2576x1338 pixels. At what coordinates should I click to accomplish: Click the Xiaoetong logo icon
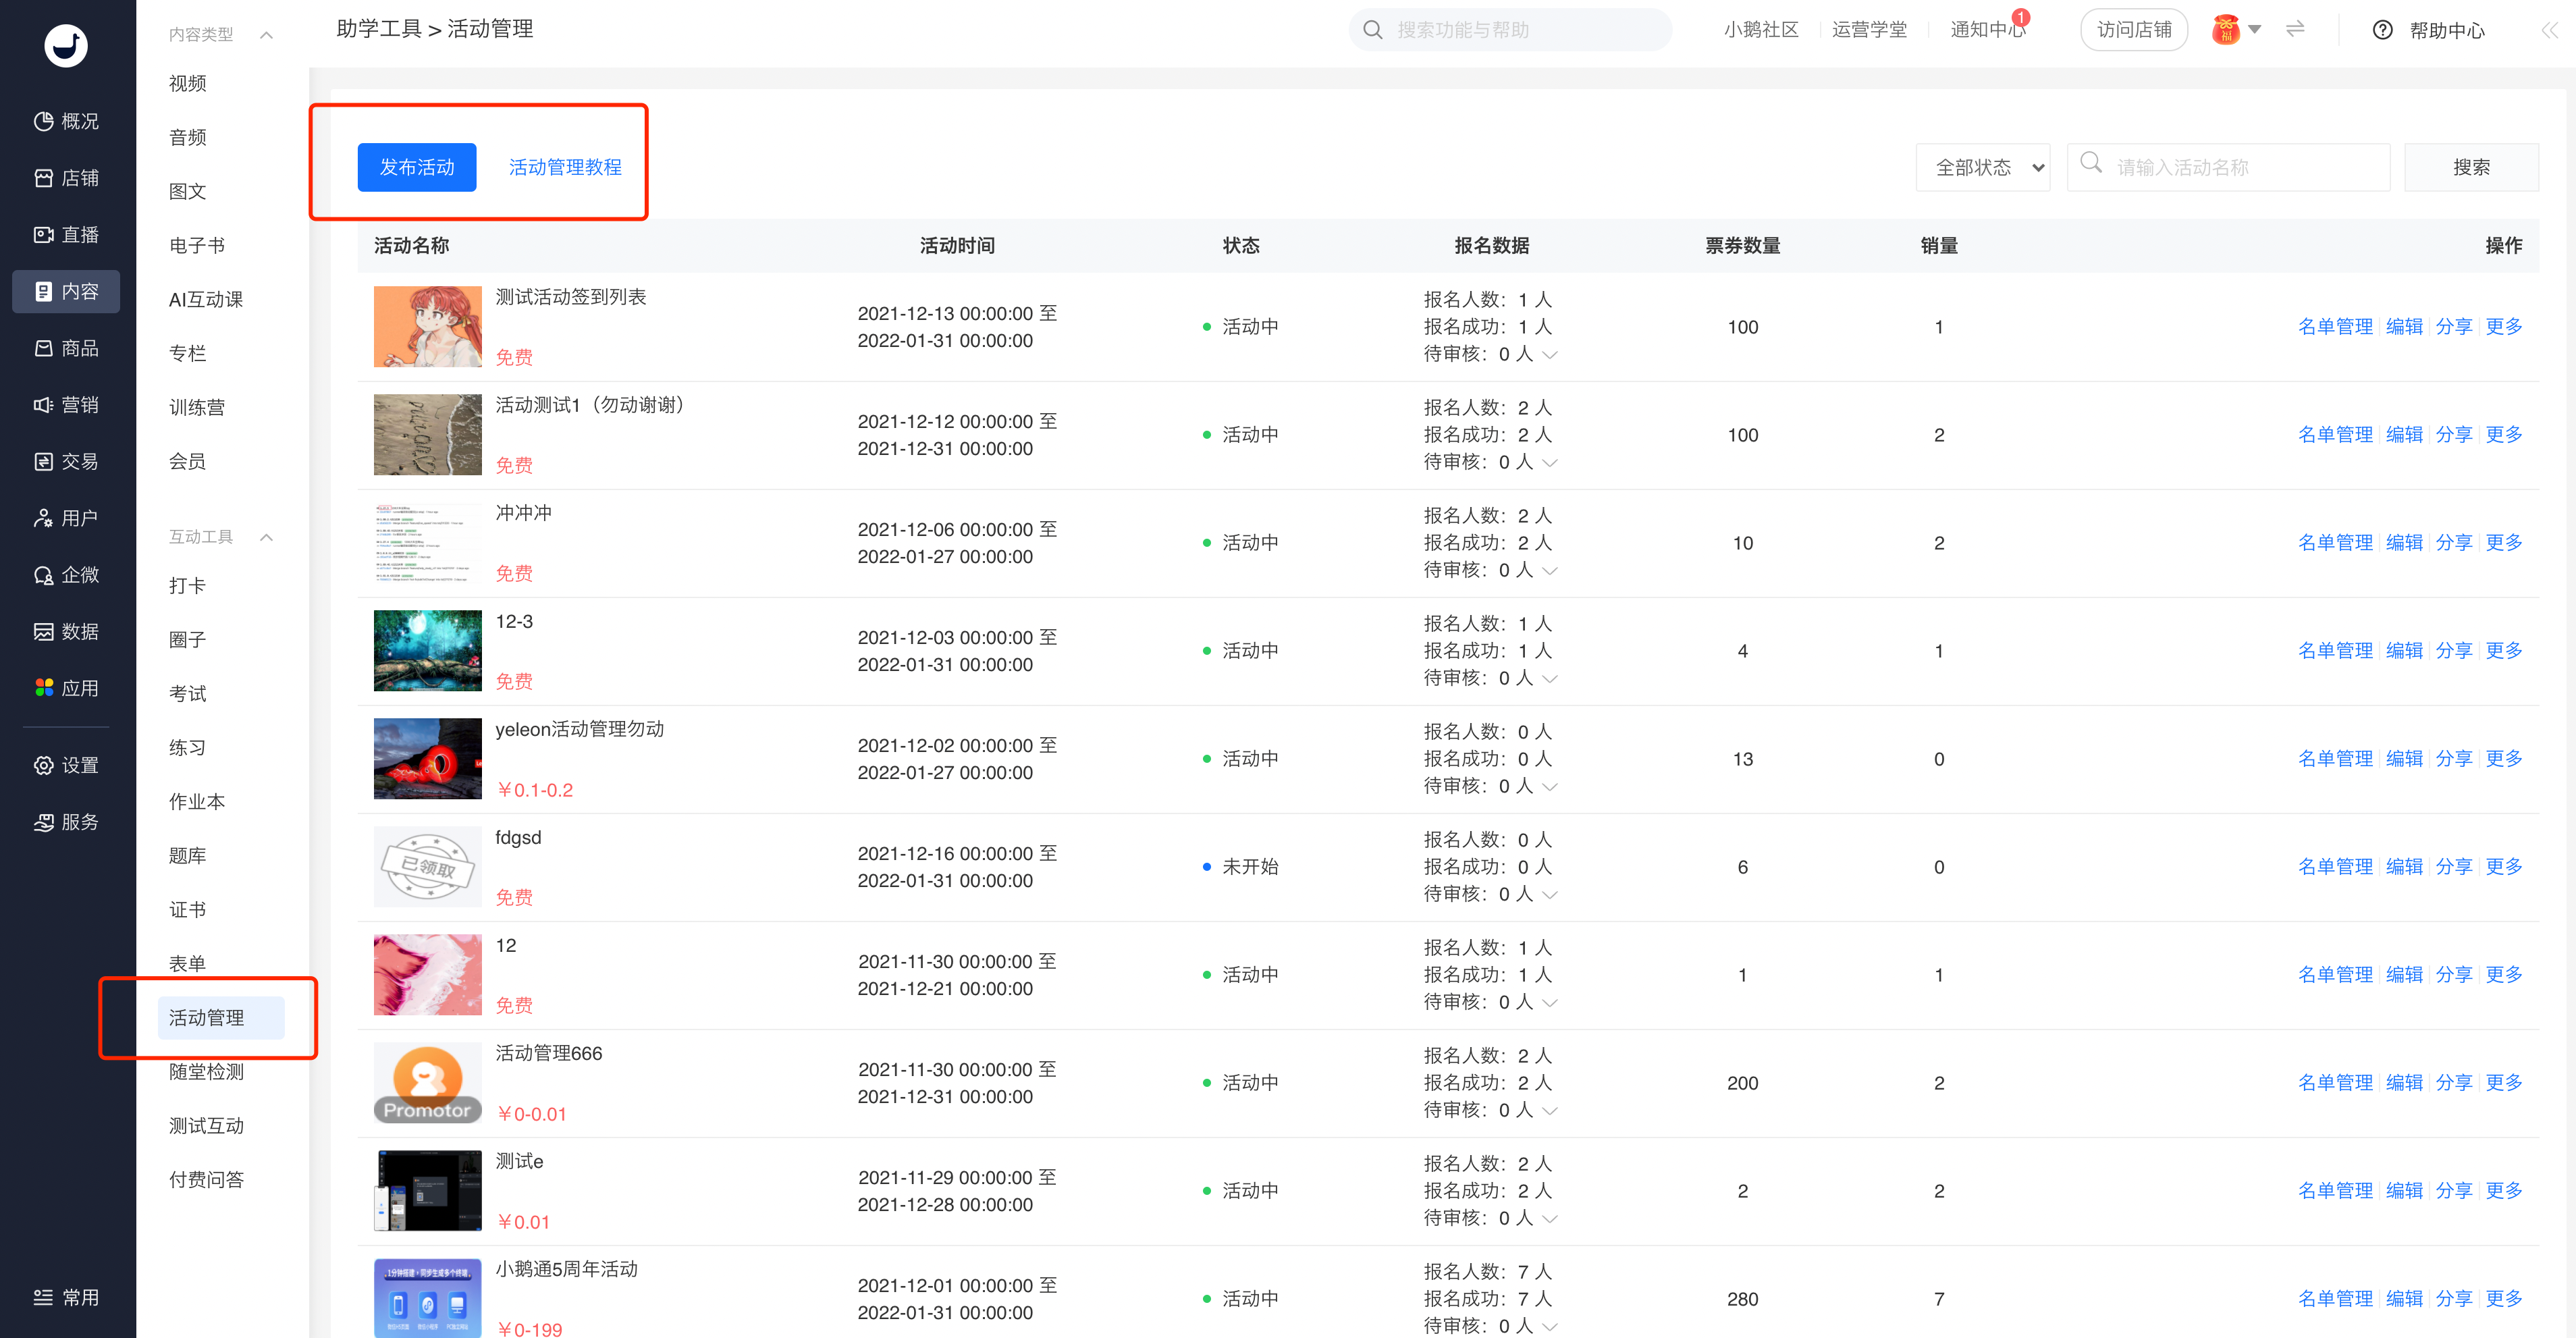(x=66, y=45)
